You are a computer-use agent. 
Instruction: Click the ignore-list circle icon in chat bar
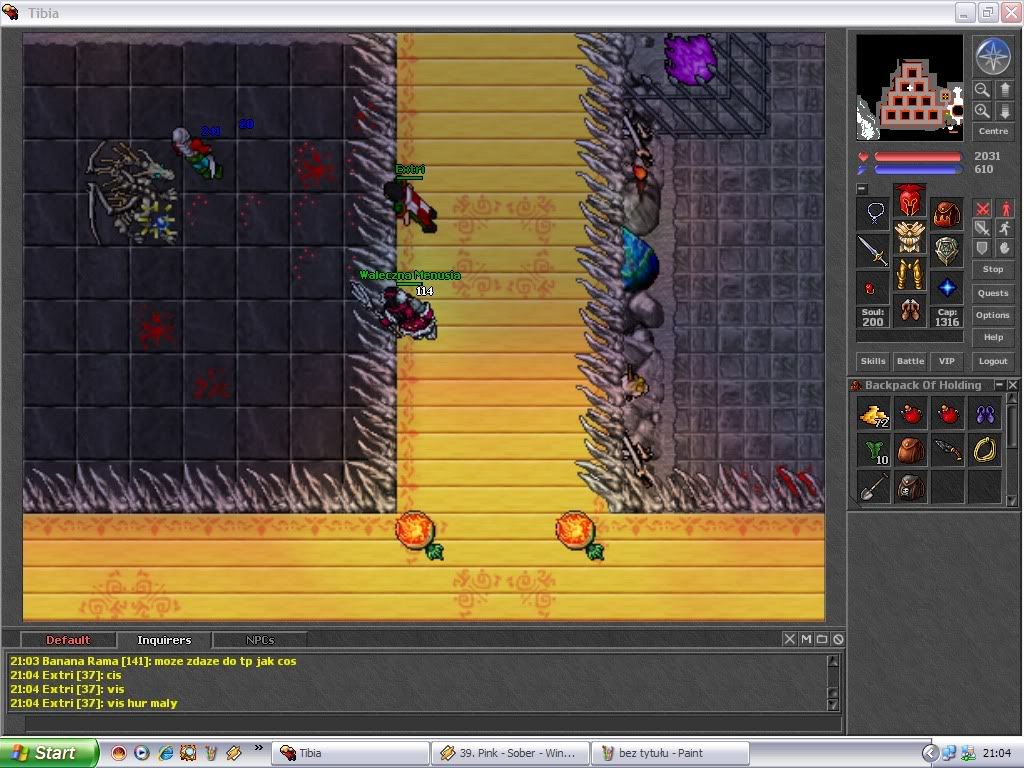pos(839,639)
